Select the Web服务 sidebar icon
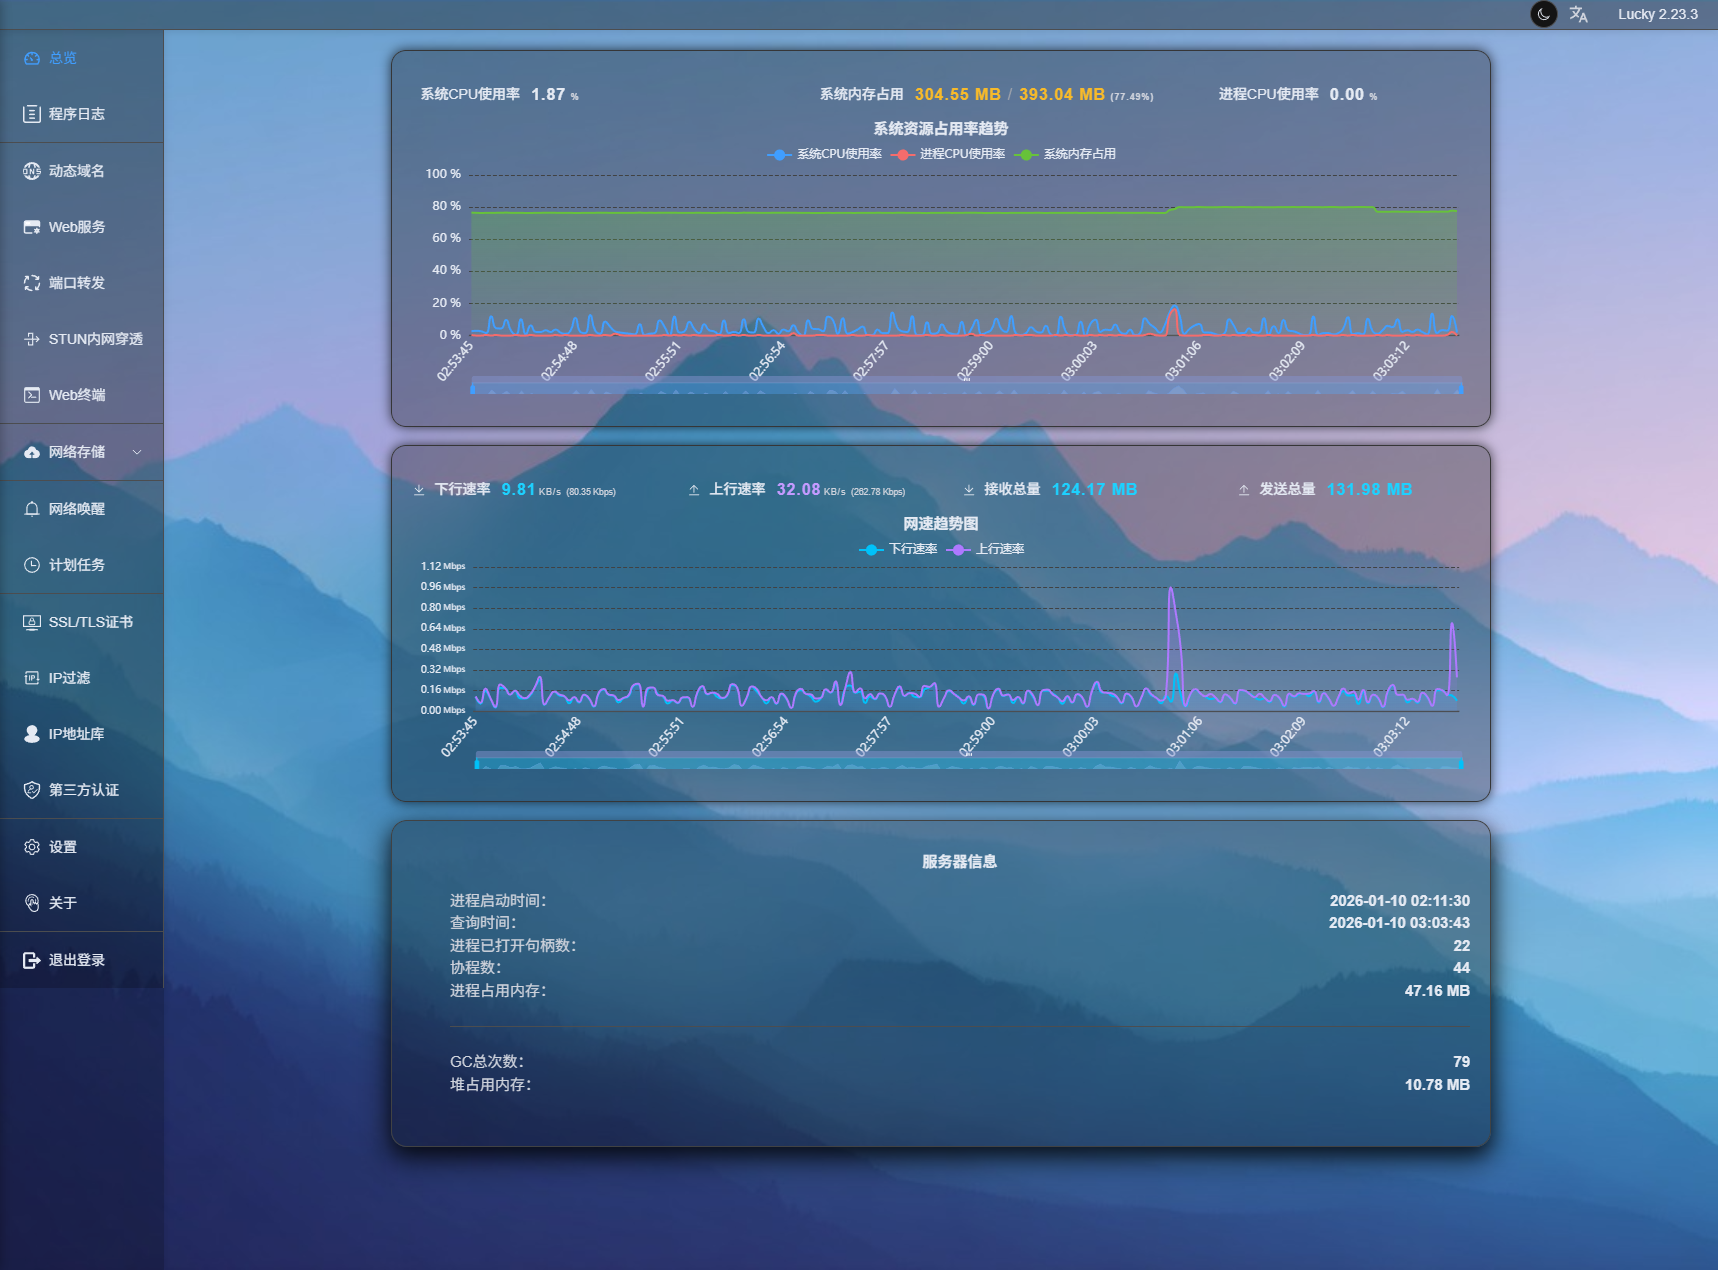This screenshot has height=1270, width=1718. pyautogui.click(x=76, y=226)
